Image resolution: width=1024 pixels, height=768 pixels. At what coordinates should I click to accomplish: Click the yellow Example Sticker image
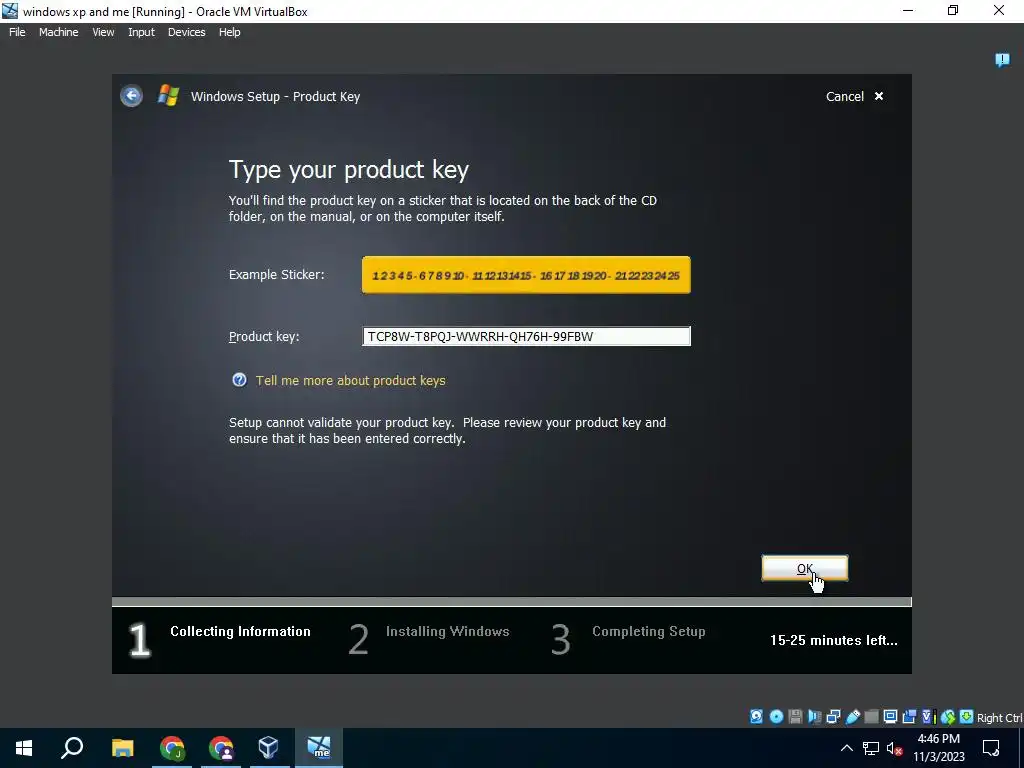tap(526, 275)
